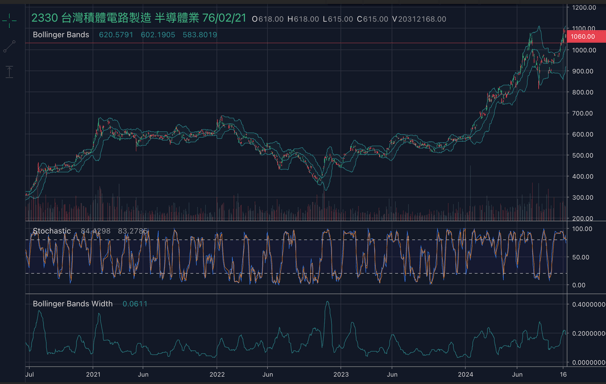Click the 0.0000000 bandwidth axis label
This screenshot has height=384, width=606.
click(x=589, y=362)
